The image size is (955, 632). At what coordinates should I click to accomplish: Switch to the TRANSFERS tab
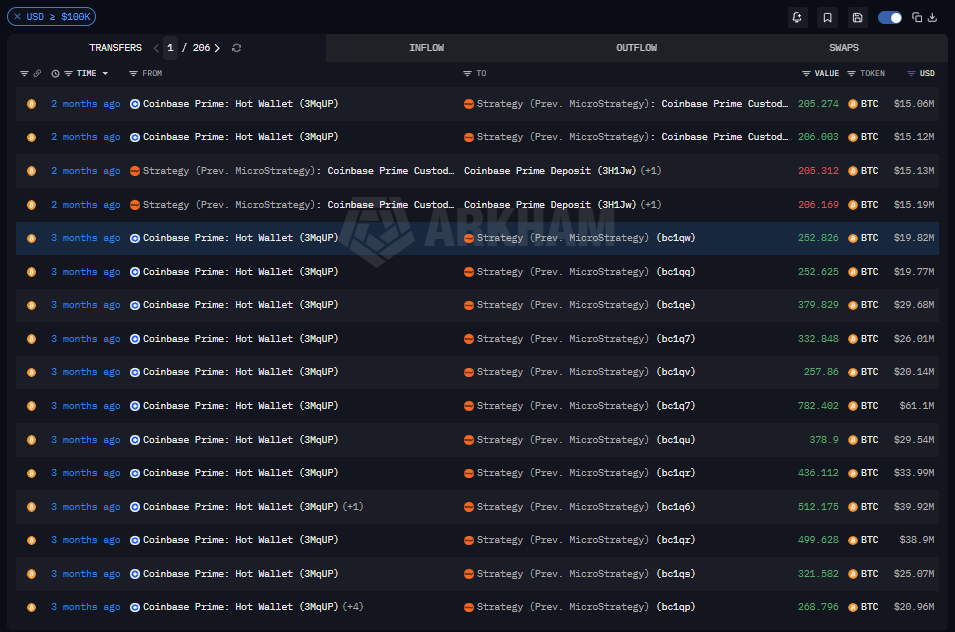point(115,47)
